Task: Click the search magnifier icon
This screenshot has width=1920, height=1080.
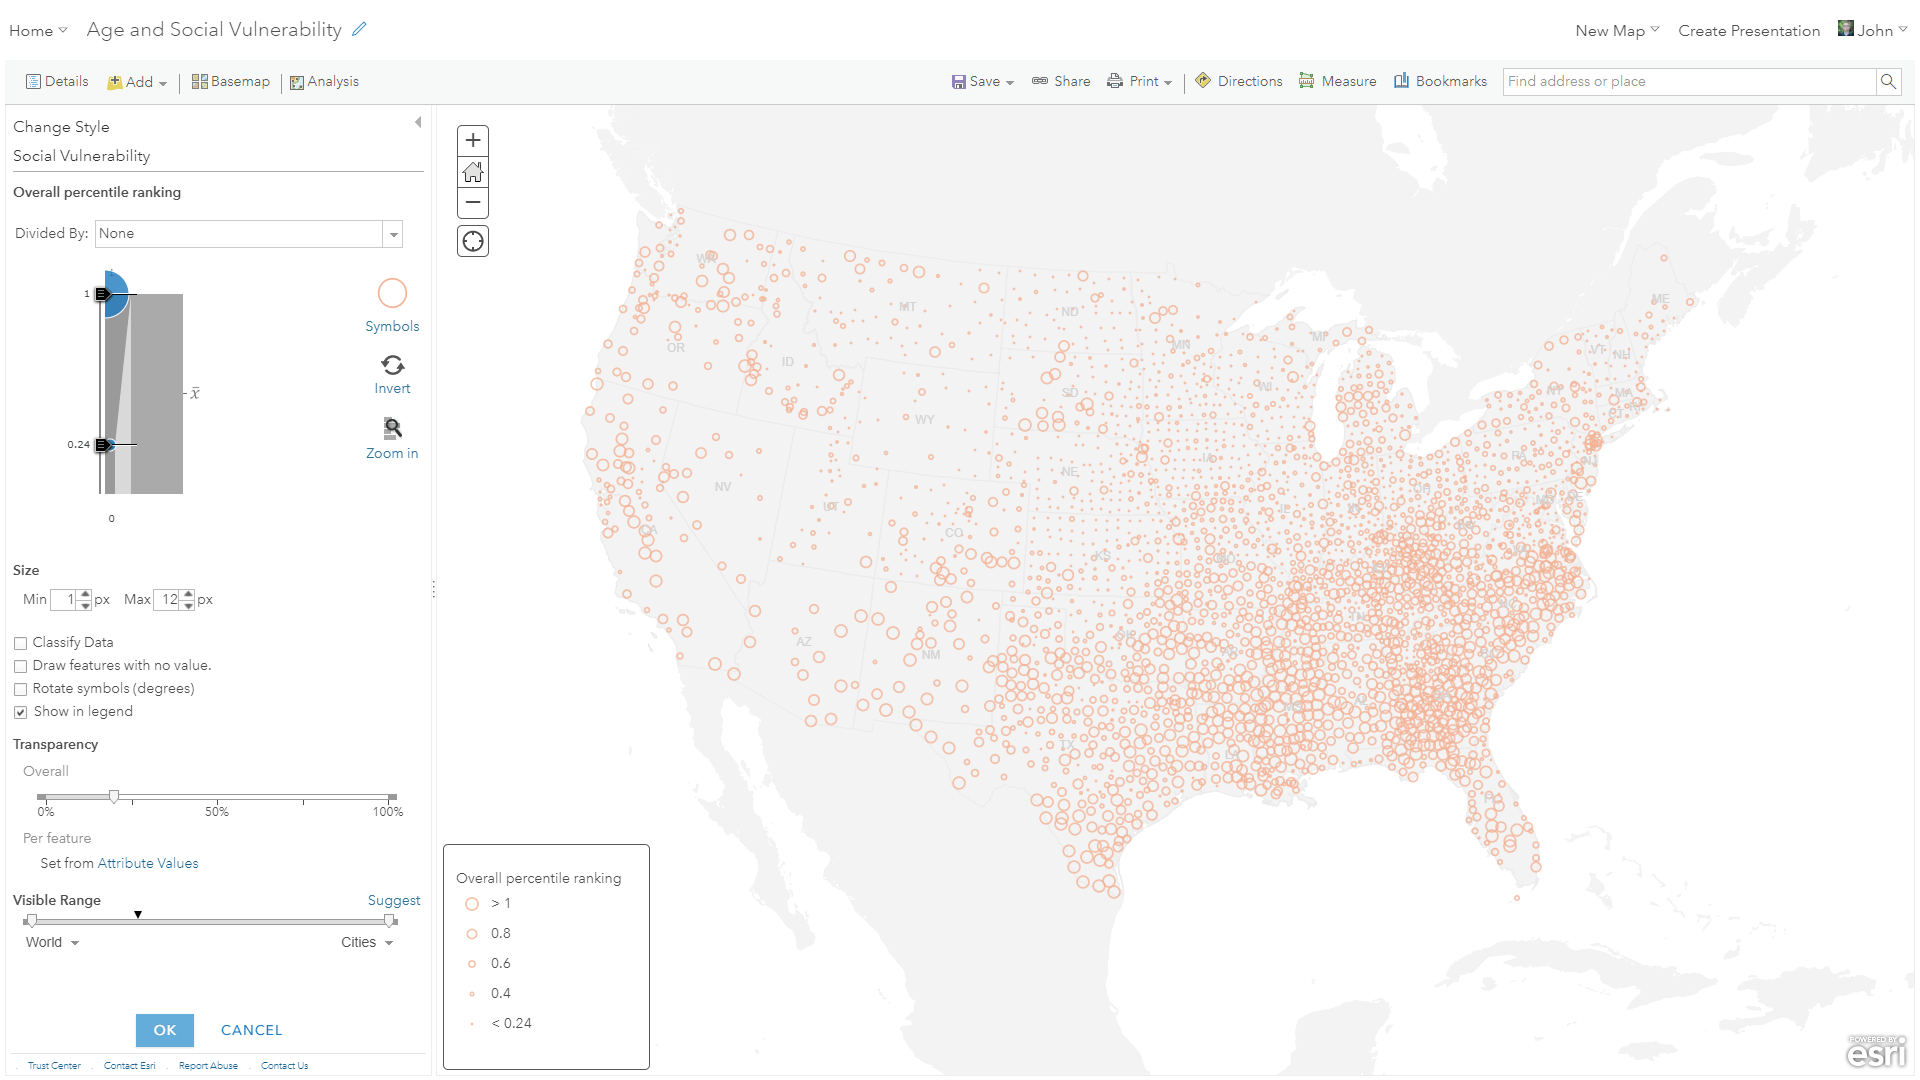Action: click(1888, 82)
